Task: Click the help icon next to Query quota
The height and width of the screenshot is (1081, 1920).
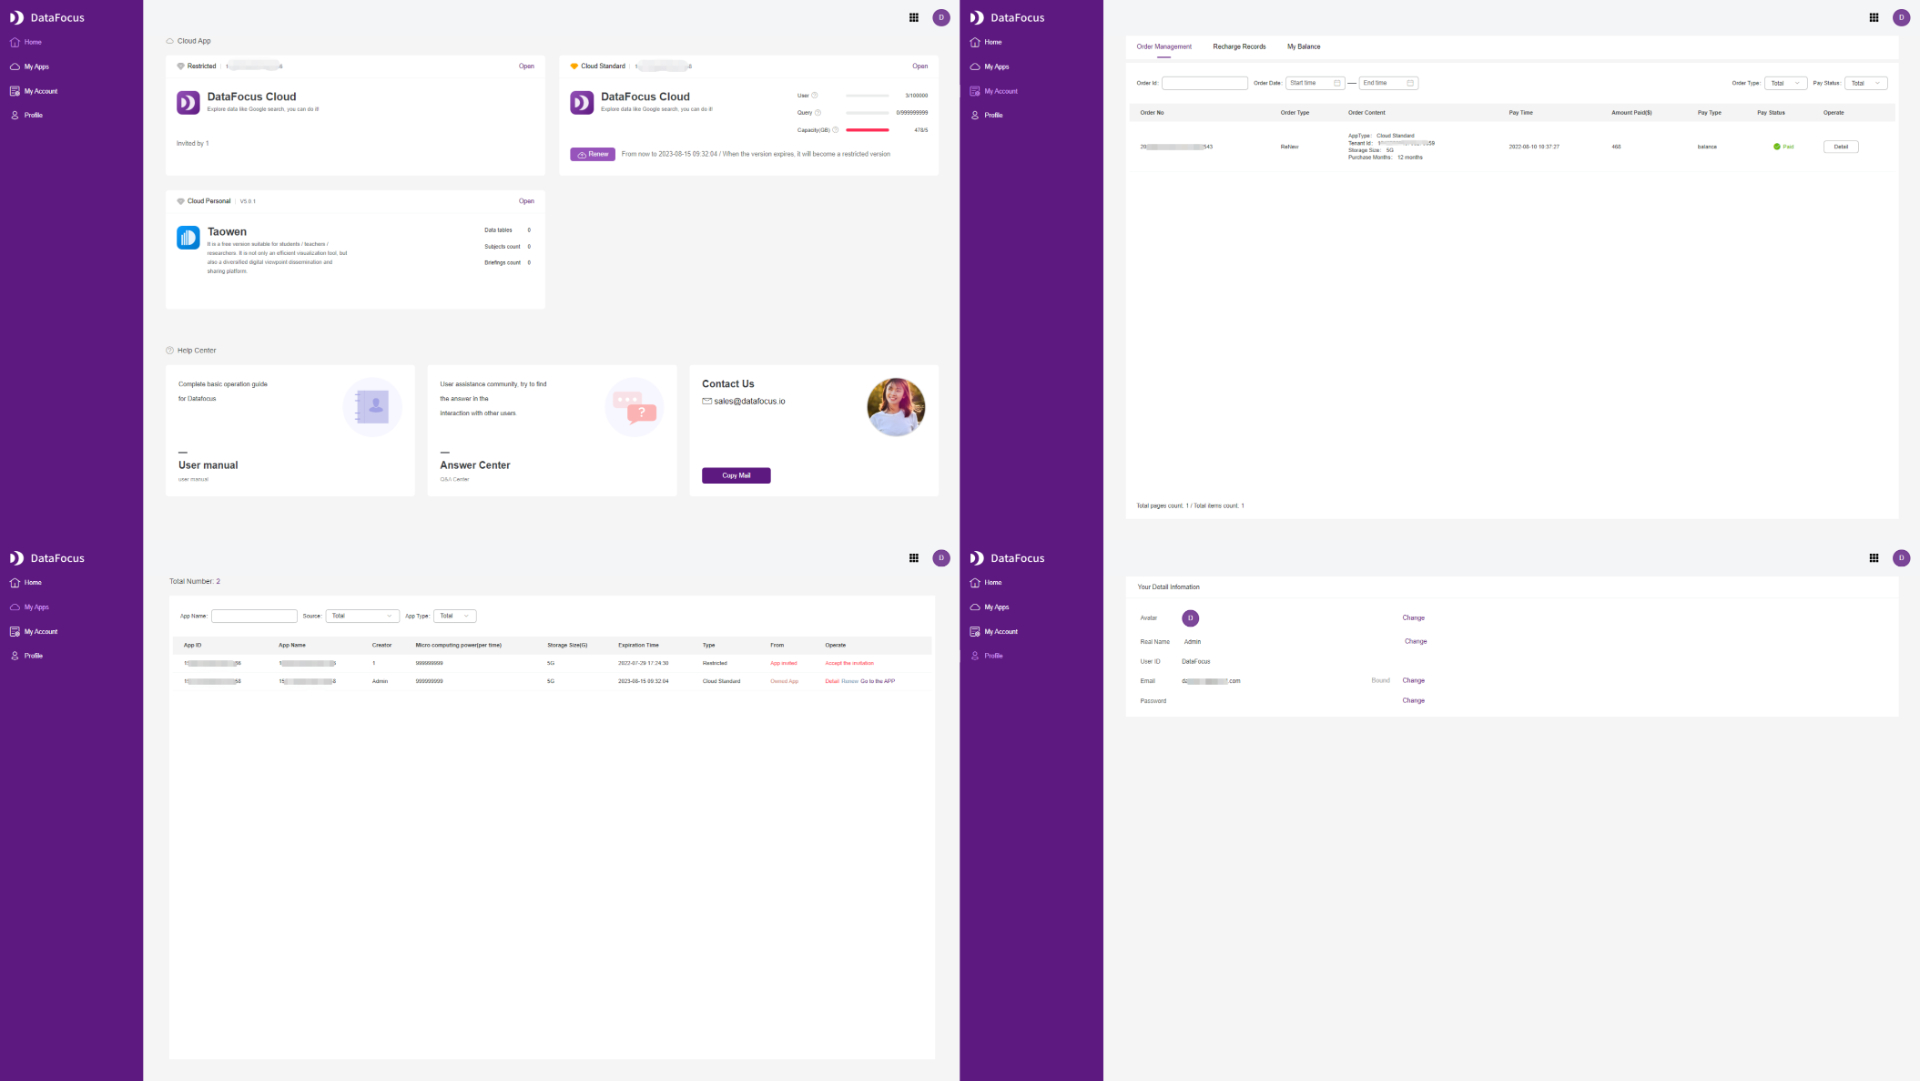Action: click(817, 113)
